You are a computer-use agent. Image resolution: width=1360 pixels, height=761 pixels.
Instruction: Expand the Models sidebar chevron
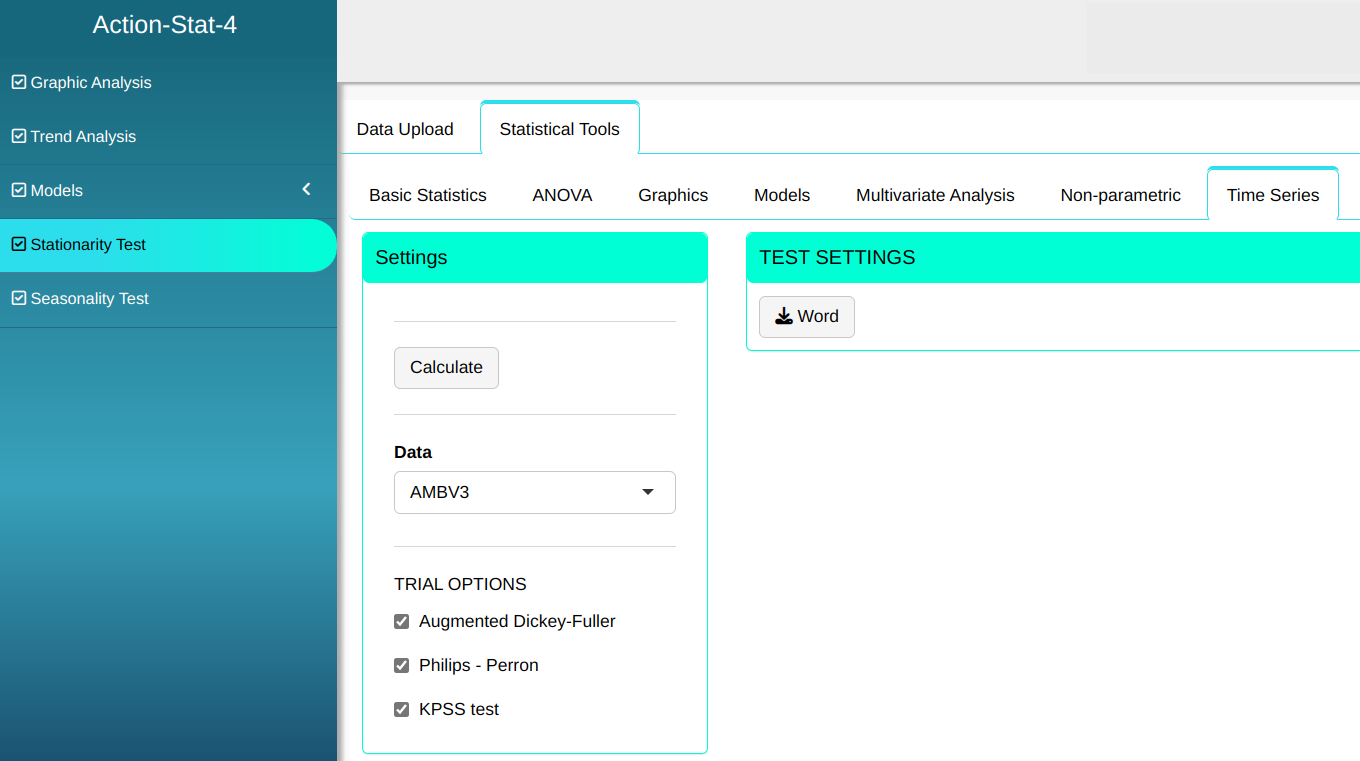click(x=306, y=189)
